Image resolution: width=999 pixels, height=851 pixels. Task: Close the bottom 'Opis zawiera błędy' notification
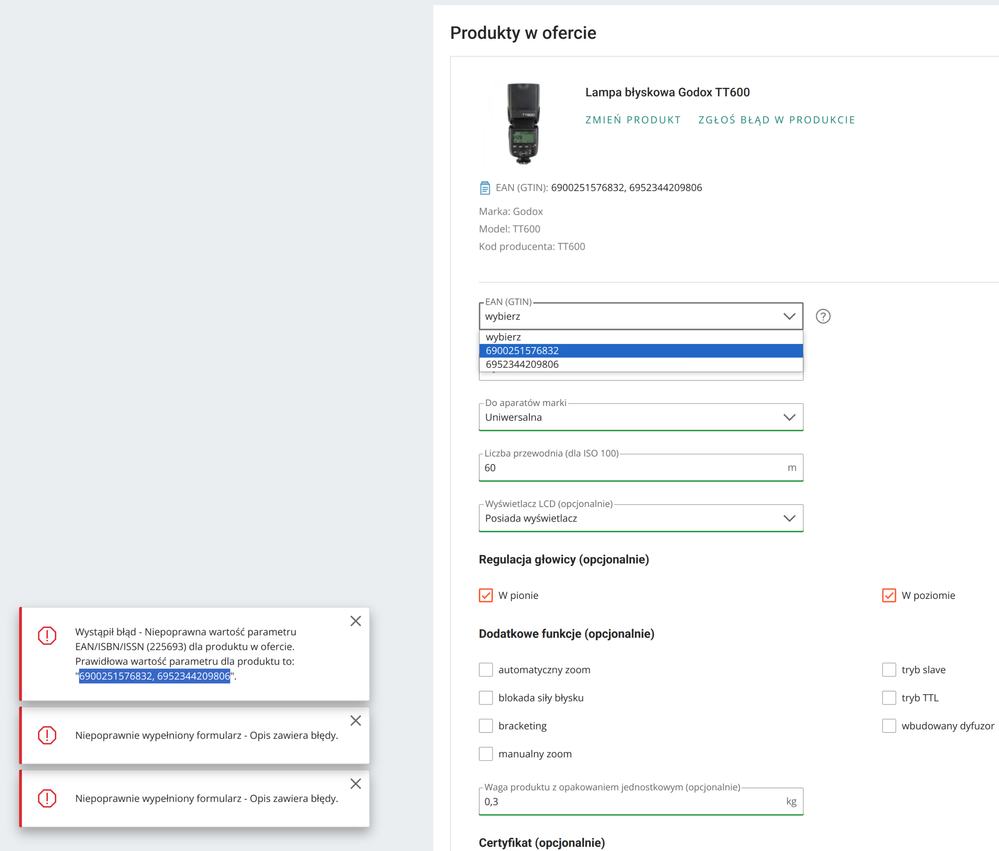pyautogui.click(x=356, y=783)
